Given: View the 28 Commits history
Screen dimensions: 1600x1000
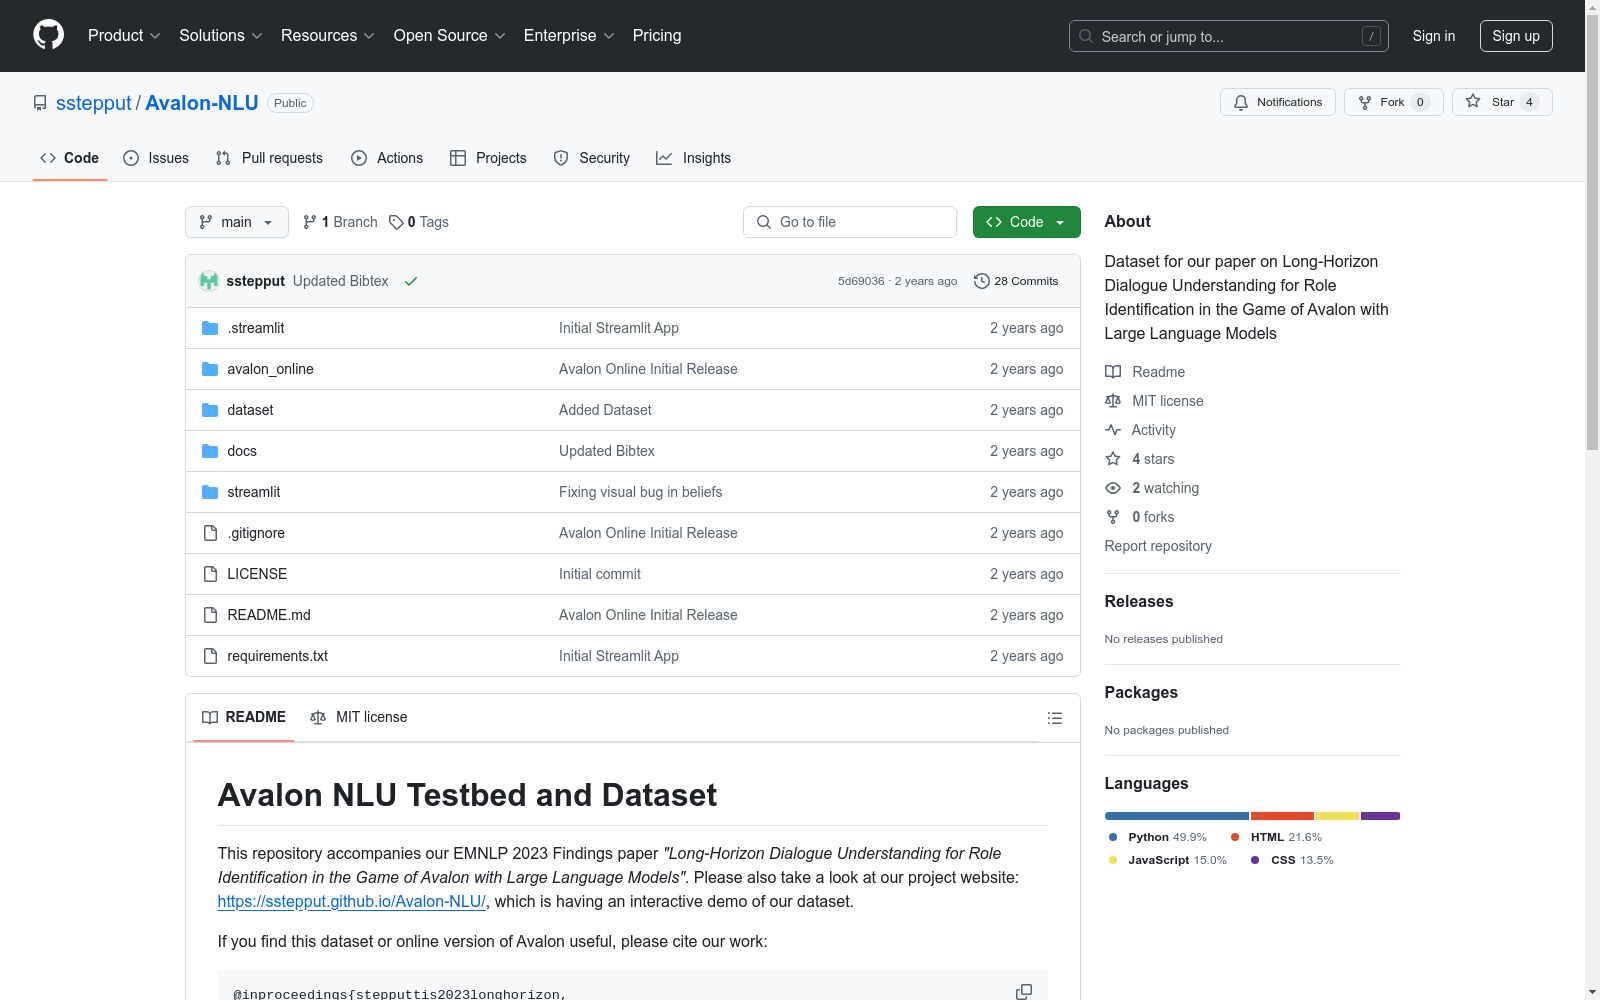Looking at the screenshot, I should [x=1016, y=281].
